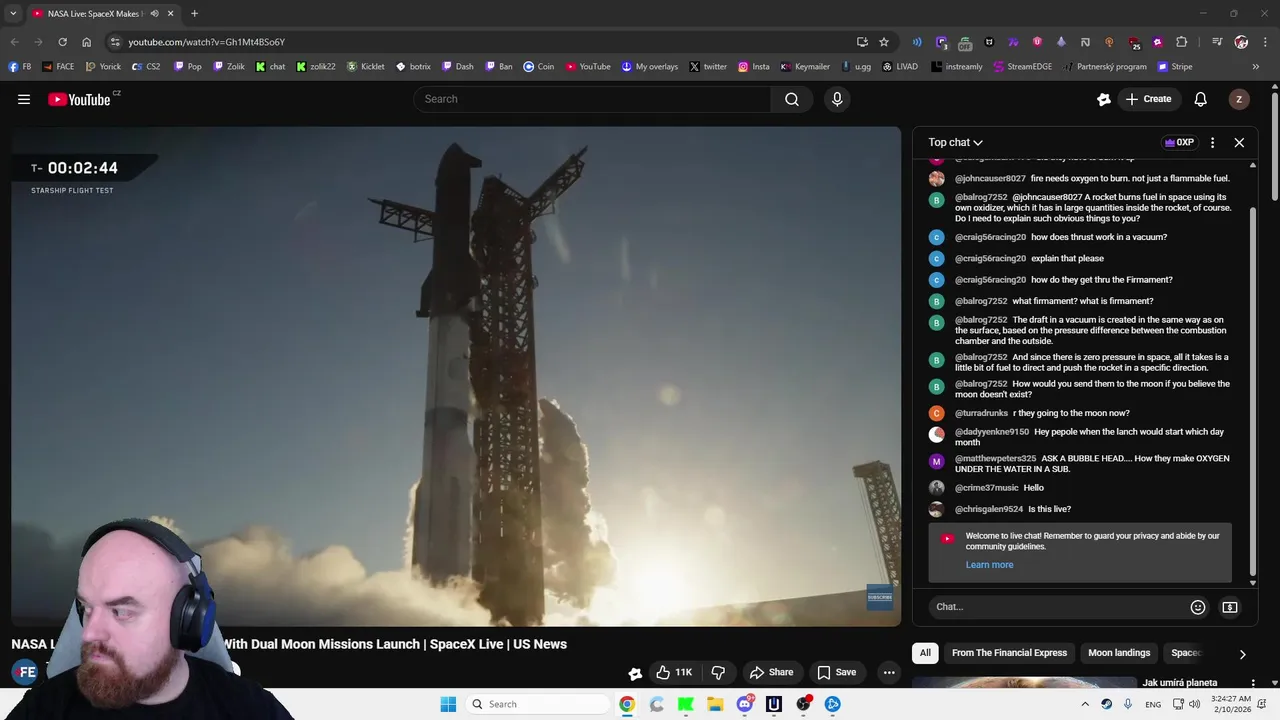Open the YouTube guide hamburger menu
Screen dimensions: 1280x720
(x=24, y=99)
